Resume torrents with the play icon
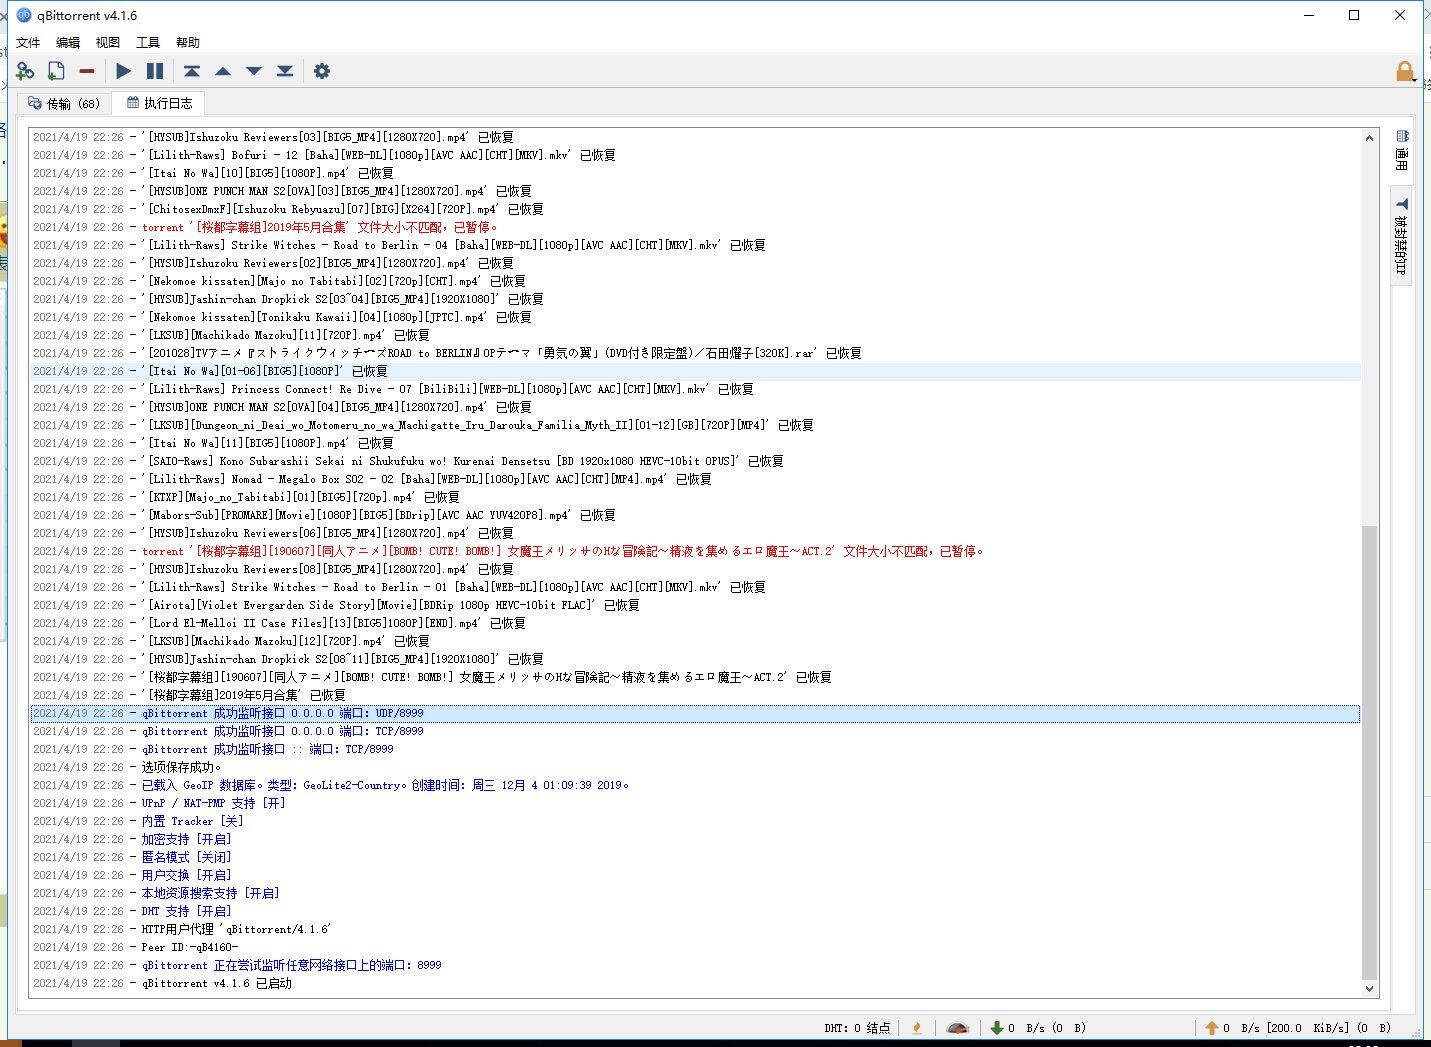The image size is (1431, 1047). [124, 71]
